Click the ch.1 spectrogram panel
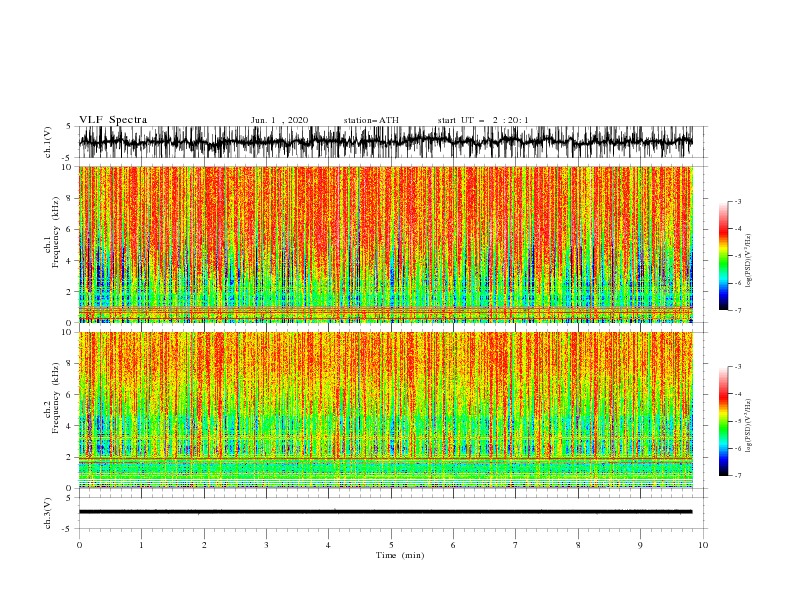 point(386,244)
